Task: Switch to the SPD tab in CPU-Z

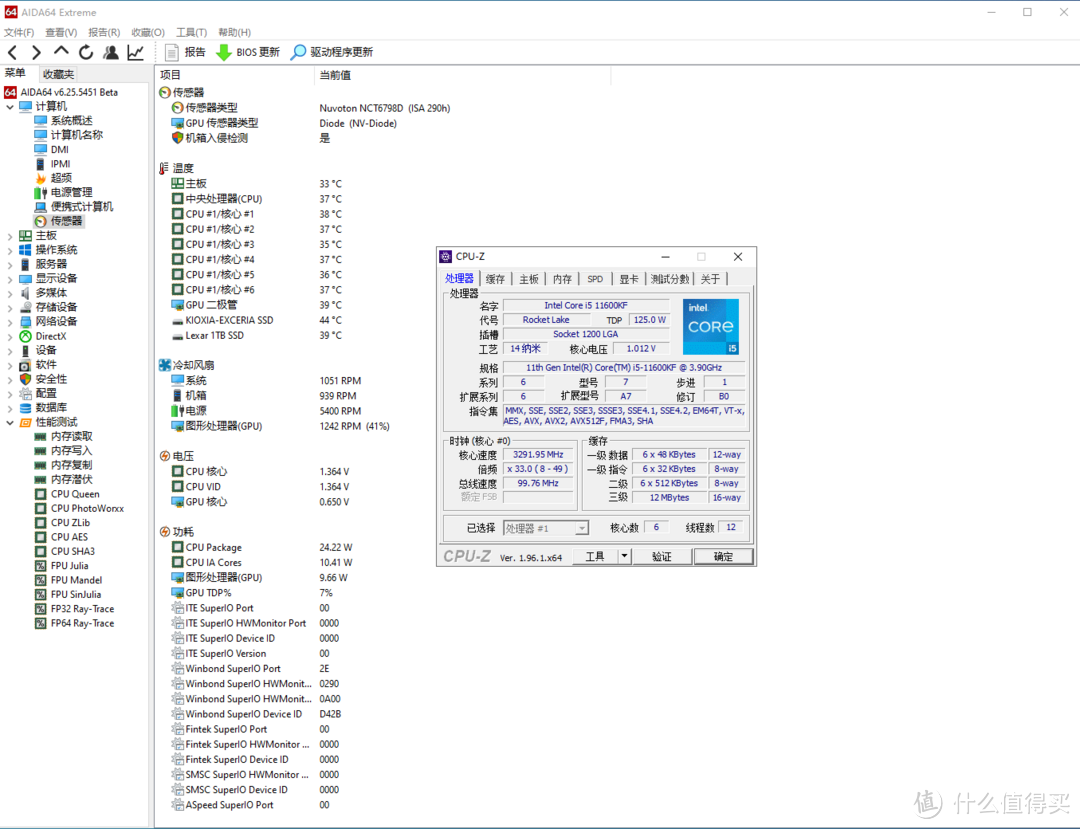Action: coord(595,279)
